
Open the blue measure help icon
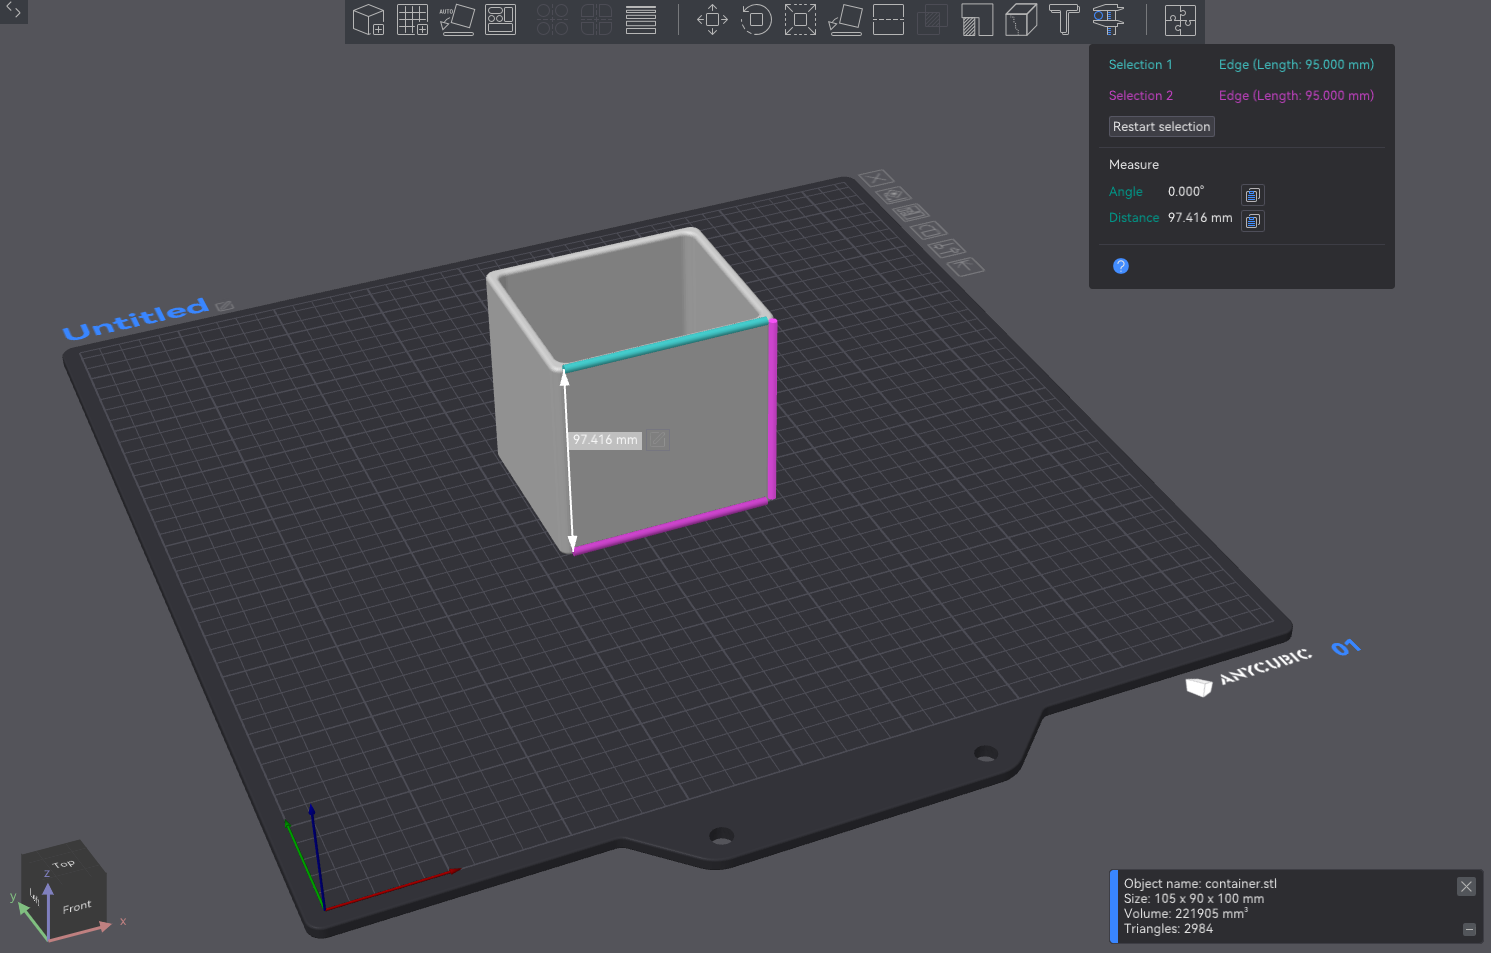(1121, 266)
